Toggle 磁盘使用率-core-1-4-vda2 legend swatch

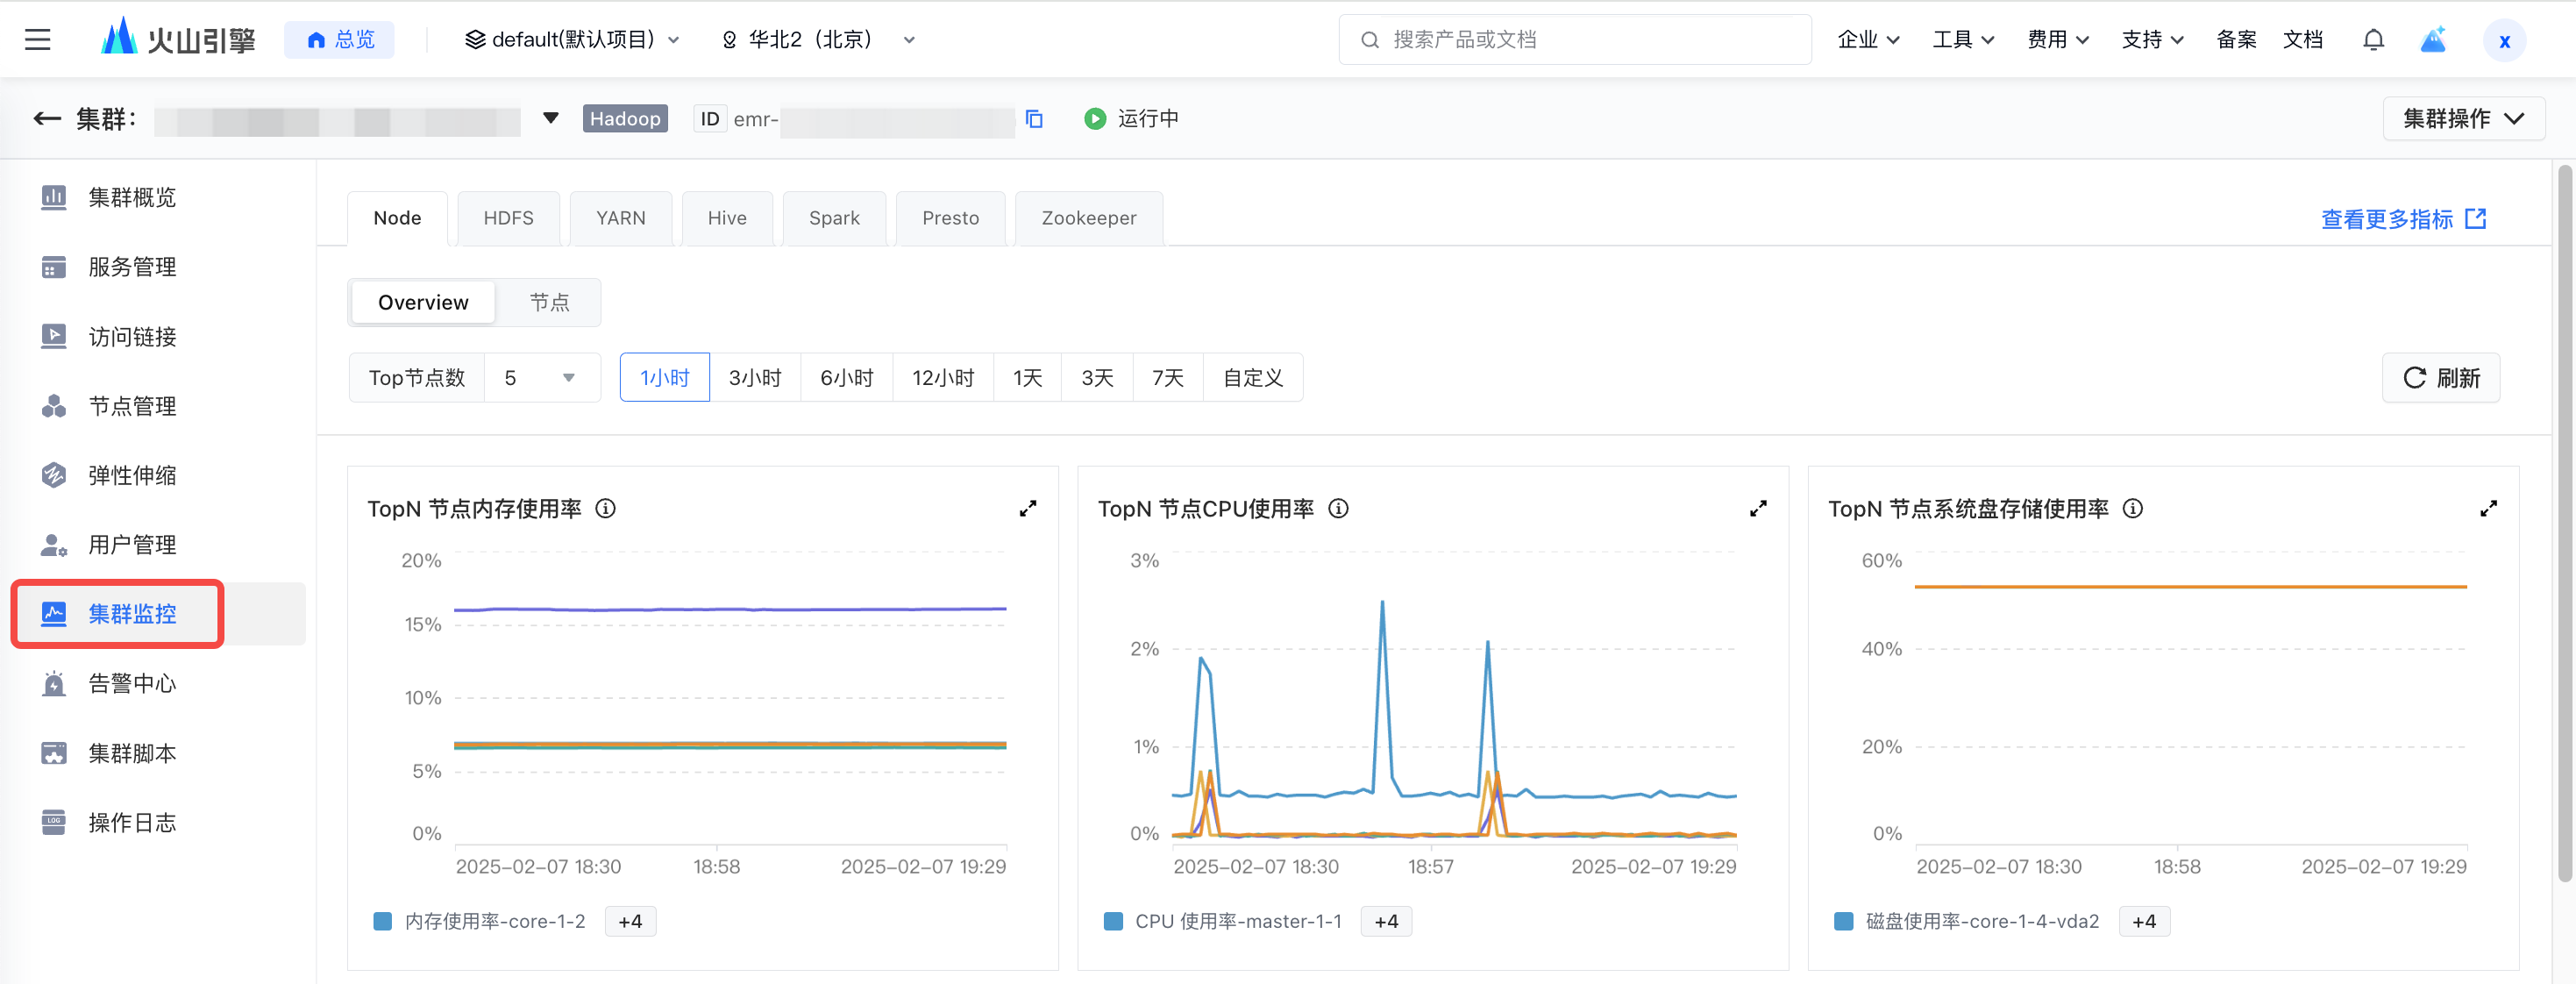(x=1844, y=921)
